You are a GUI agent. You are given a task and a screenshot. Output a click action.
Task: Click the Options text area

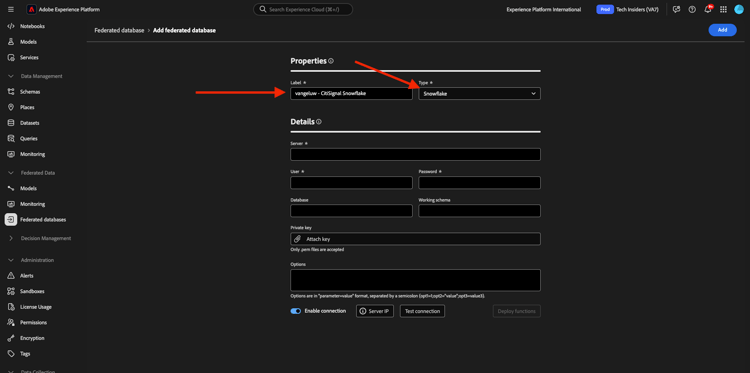tap(415, 280)
